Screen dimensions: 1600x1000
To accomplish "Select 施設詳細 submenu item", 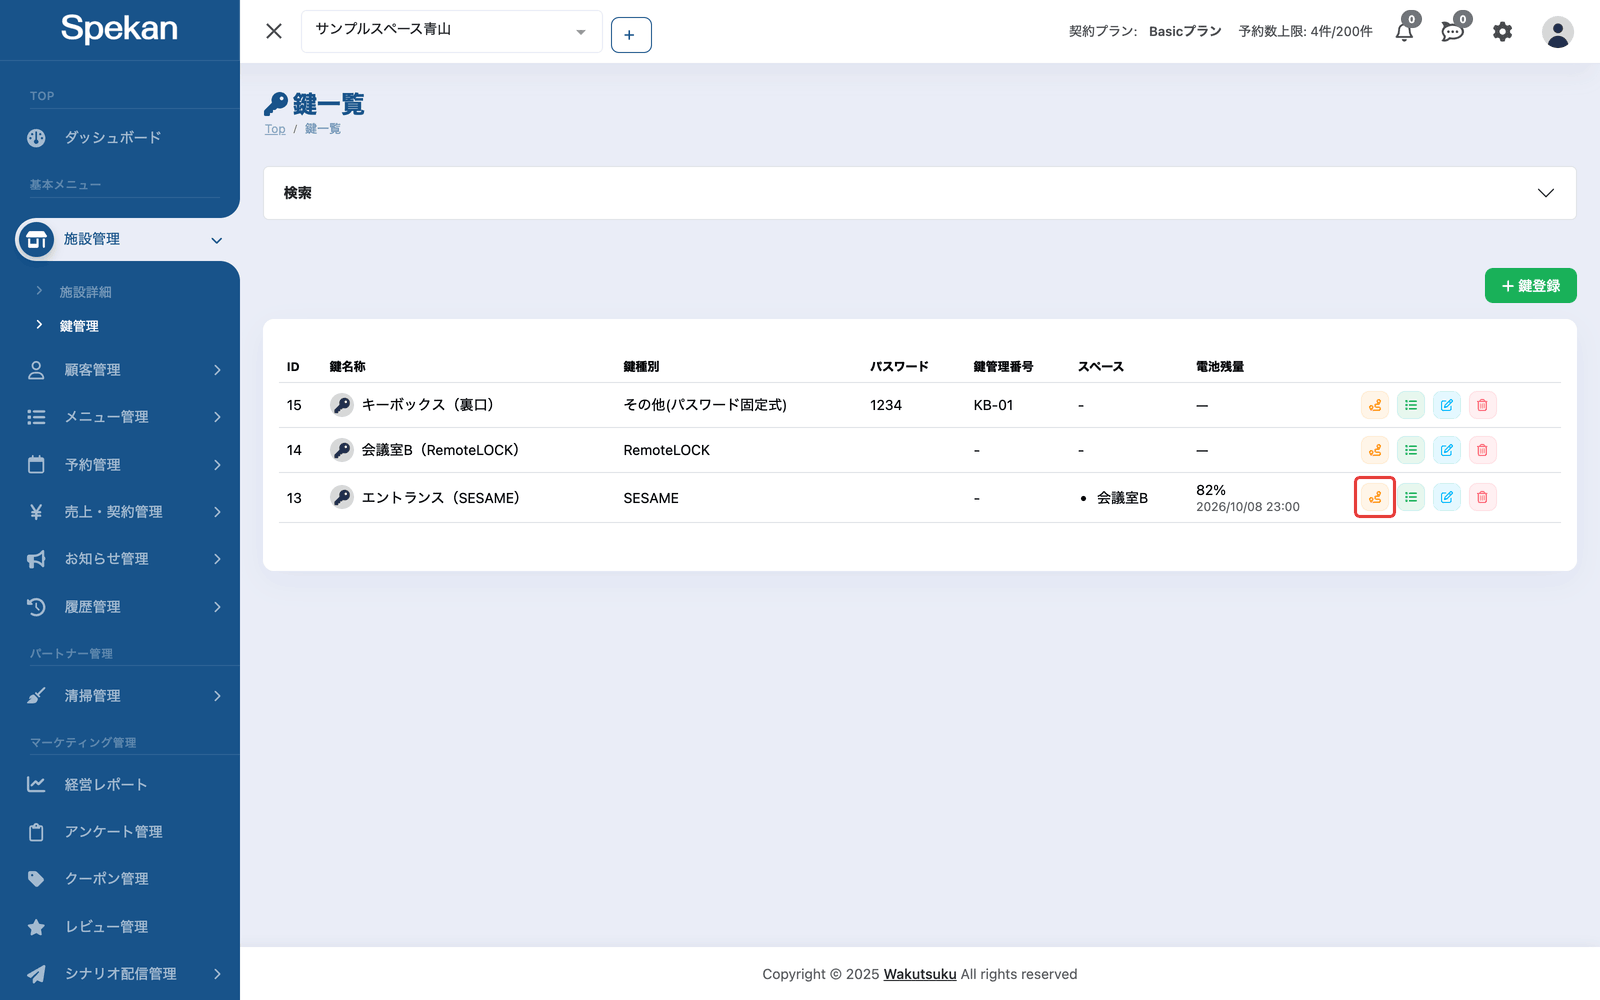I will 86,292.
